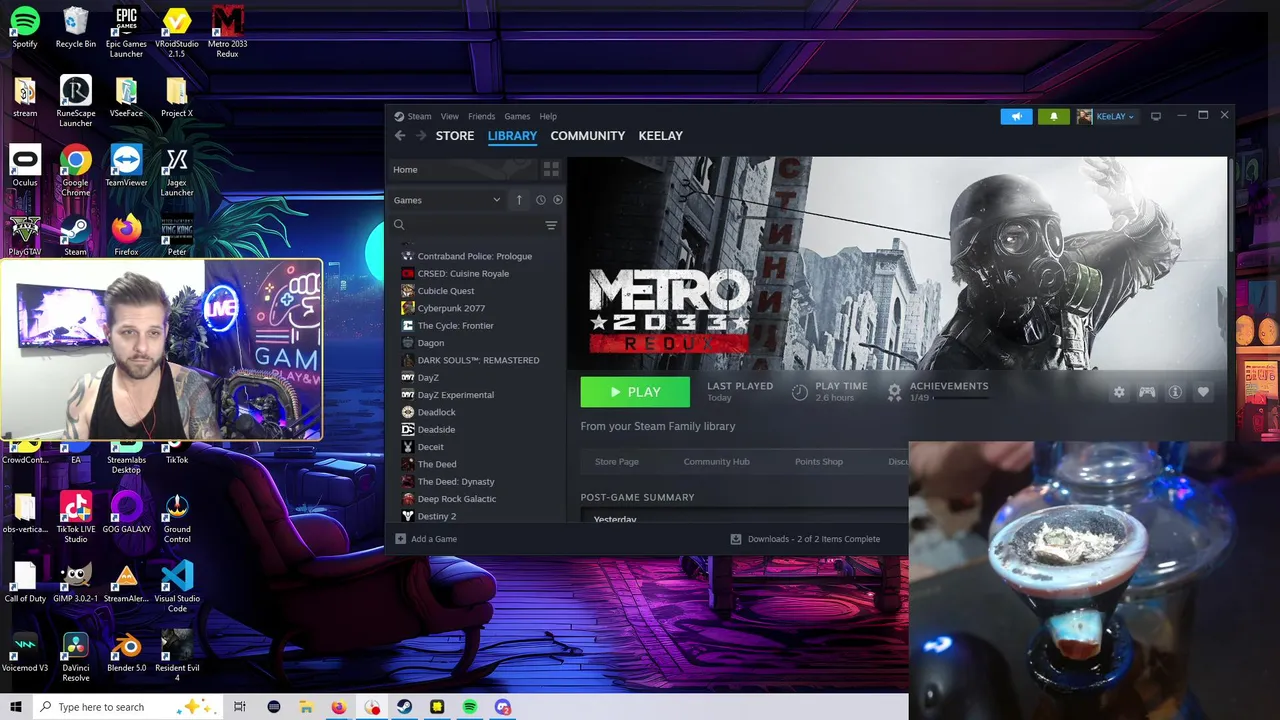Open GOG GALAXY desktop icon
1280x720 pixels.
(126, 512)
